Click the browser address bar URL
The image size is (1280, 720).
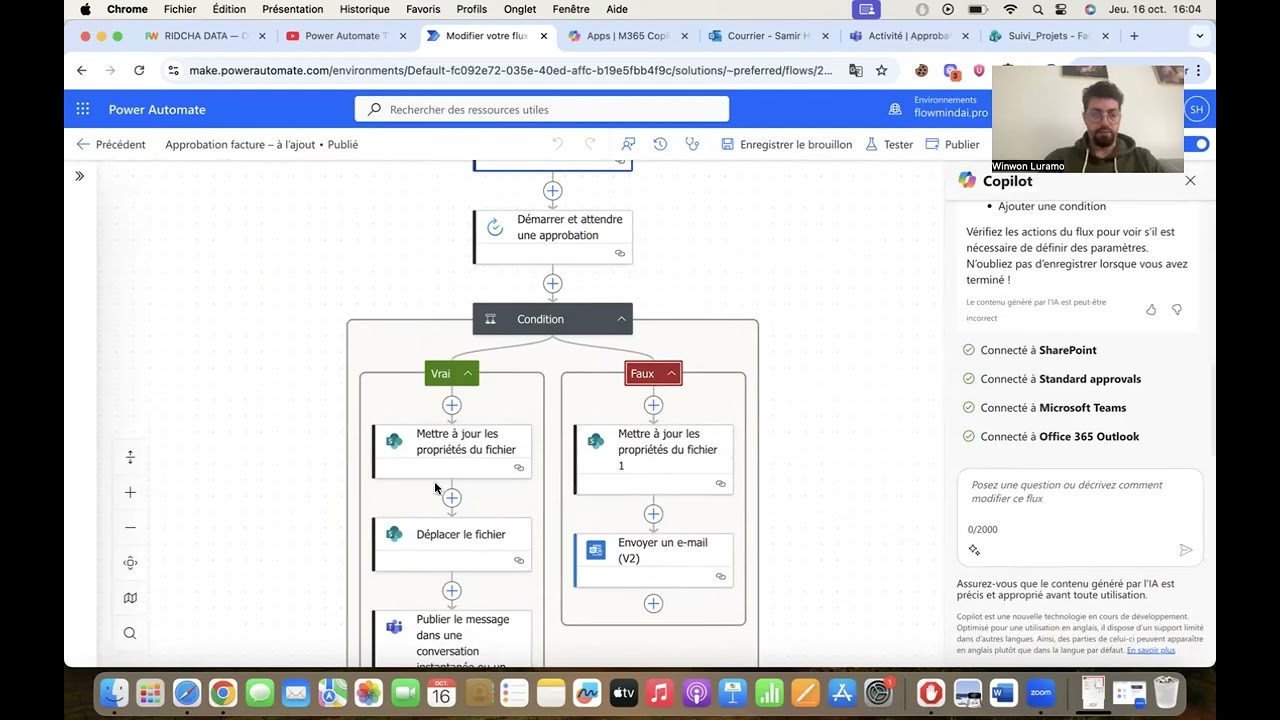510,70
